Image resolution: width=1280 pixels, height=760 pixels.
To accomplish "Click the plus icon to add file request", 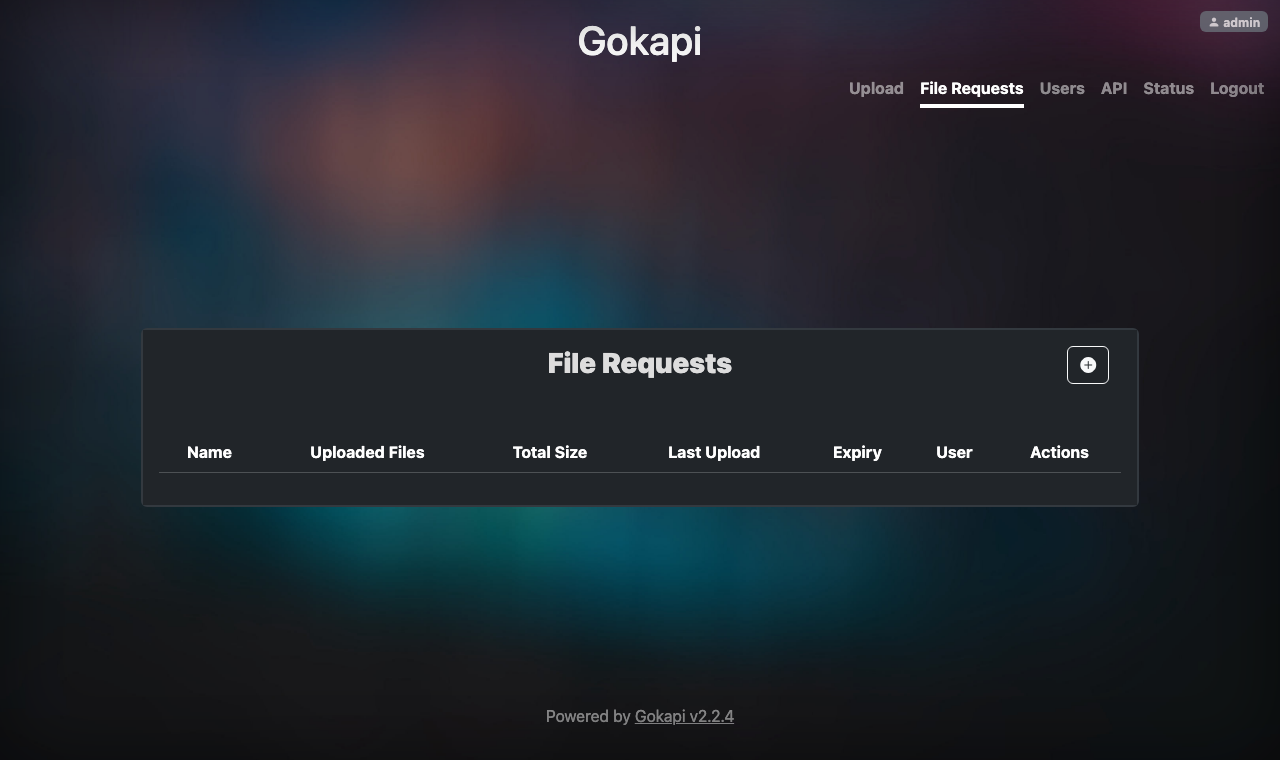I will pos(1088,365).
